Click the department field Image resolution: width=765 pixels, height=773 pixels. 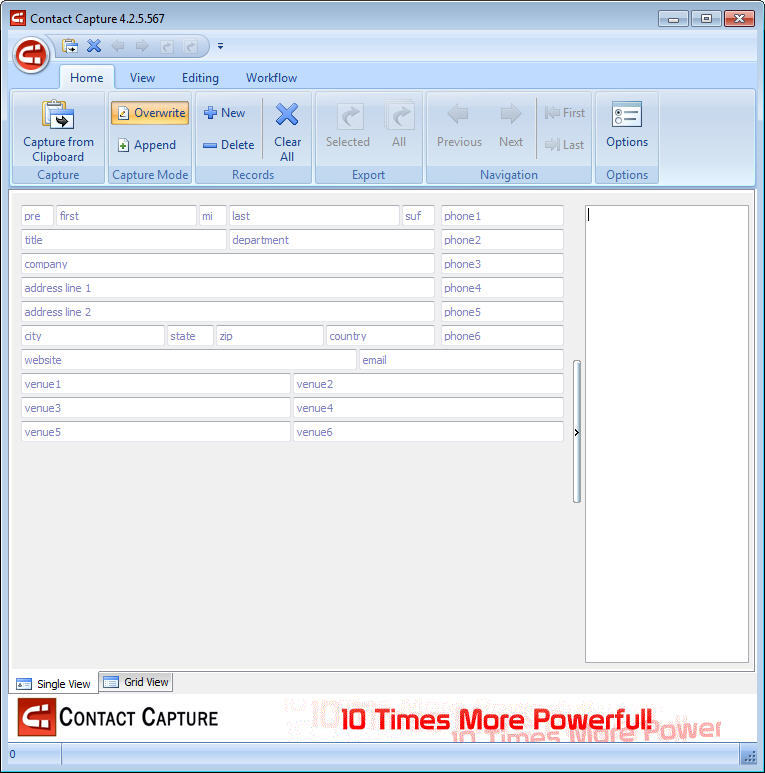pyautogui.click(x=332, y=240)
